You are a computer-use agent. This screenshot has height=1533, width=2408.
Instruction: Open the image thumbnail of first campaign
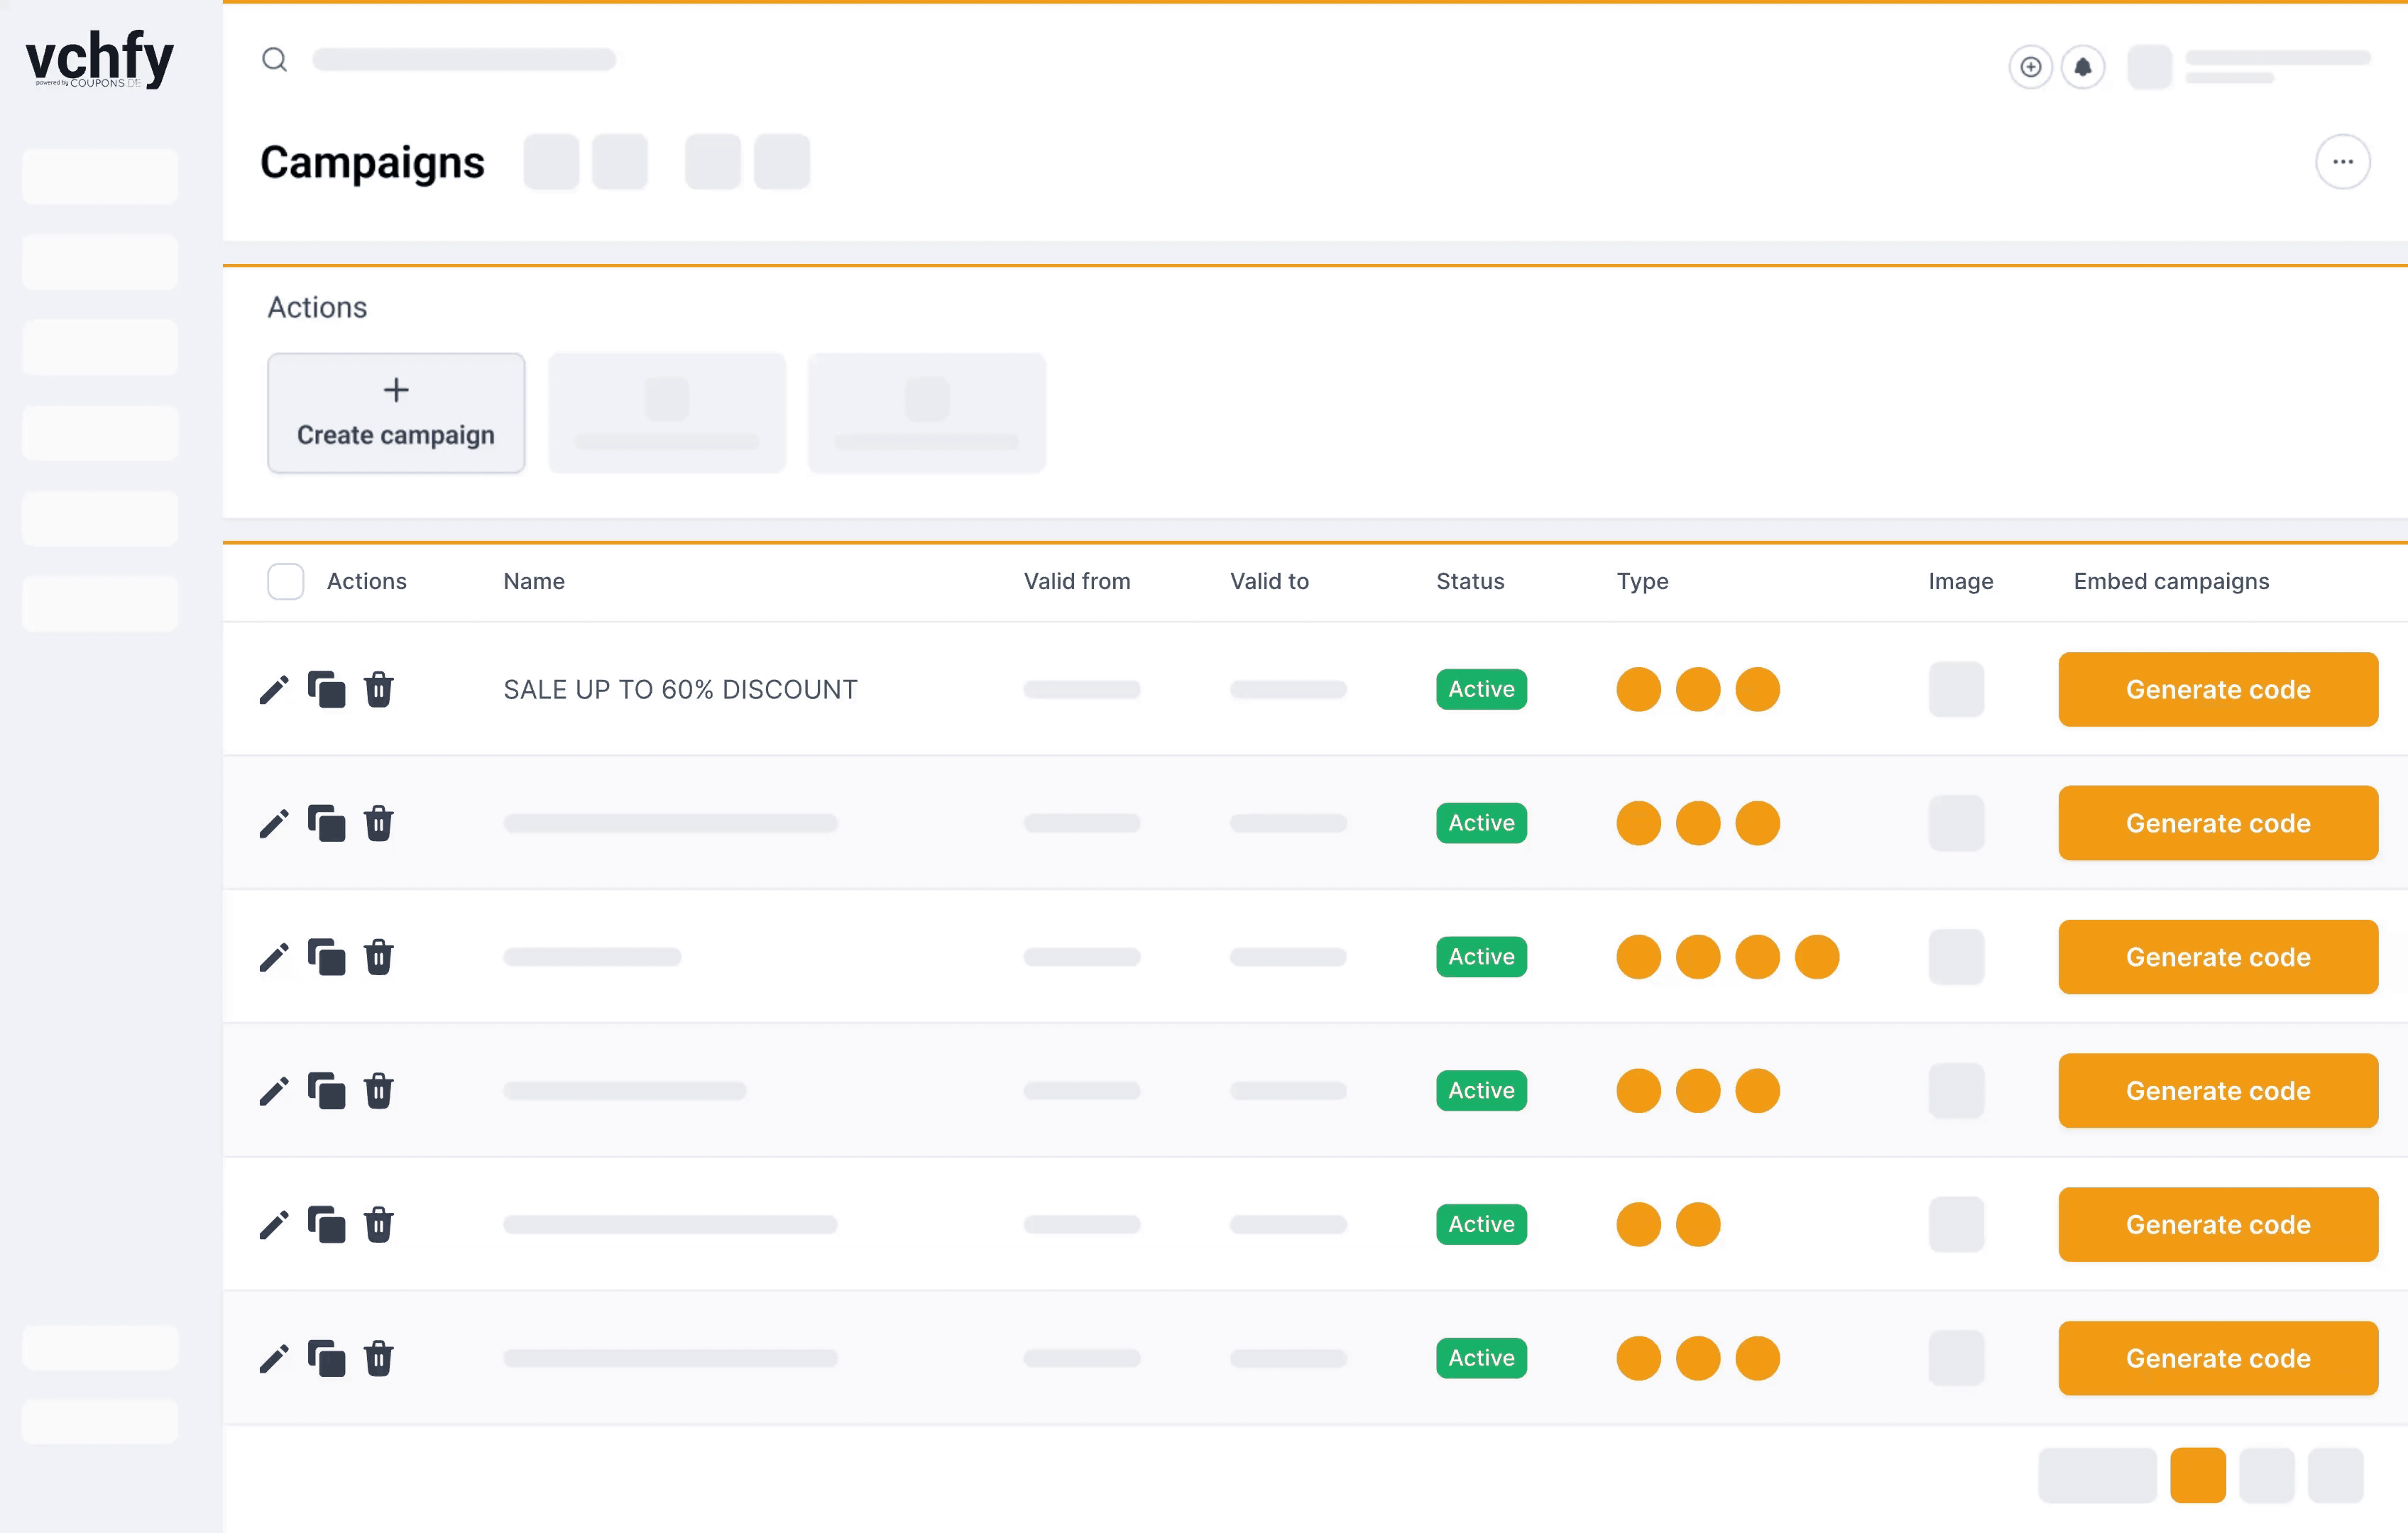pyautogui.click(x=1956, y=690)
